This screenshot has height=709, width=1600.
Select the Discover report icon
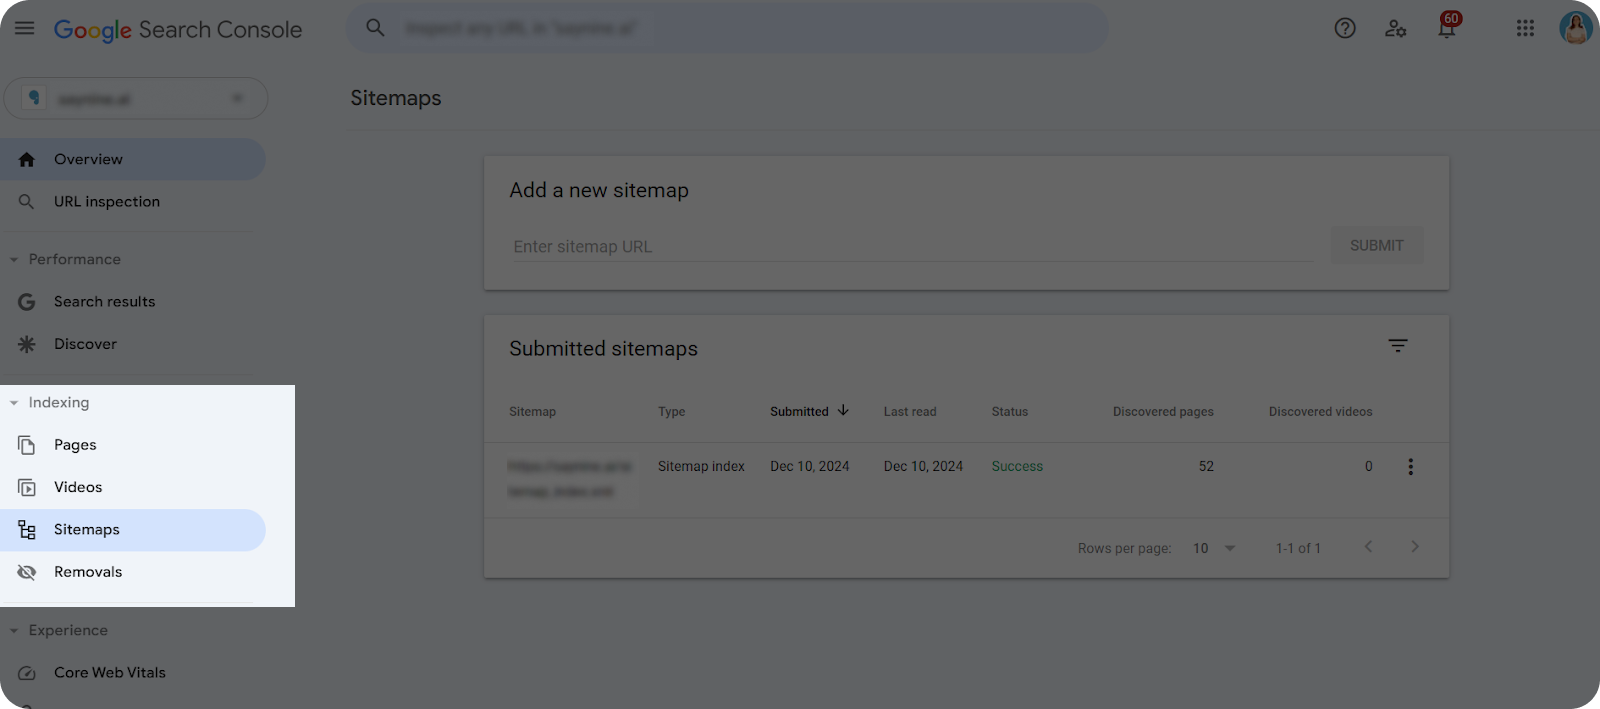click(x=27, y=343)
